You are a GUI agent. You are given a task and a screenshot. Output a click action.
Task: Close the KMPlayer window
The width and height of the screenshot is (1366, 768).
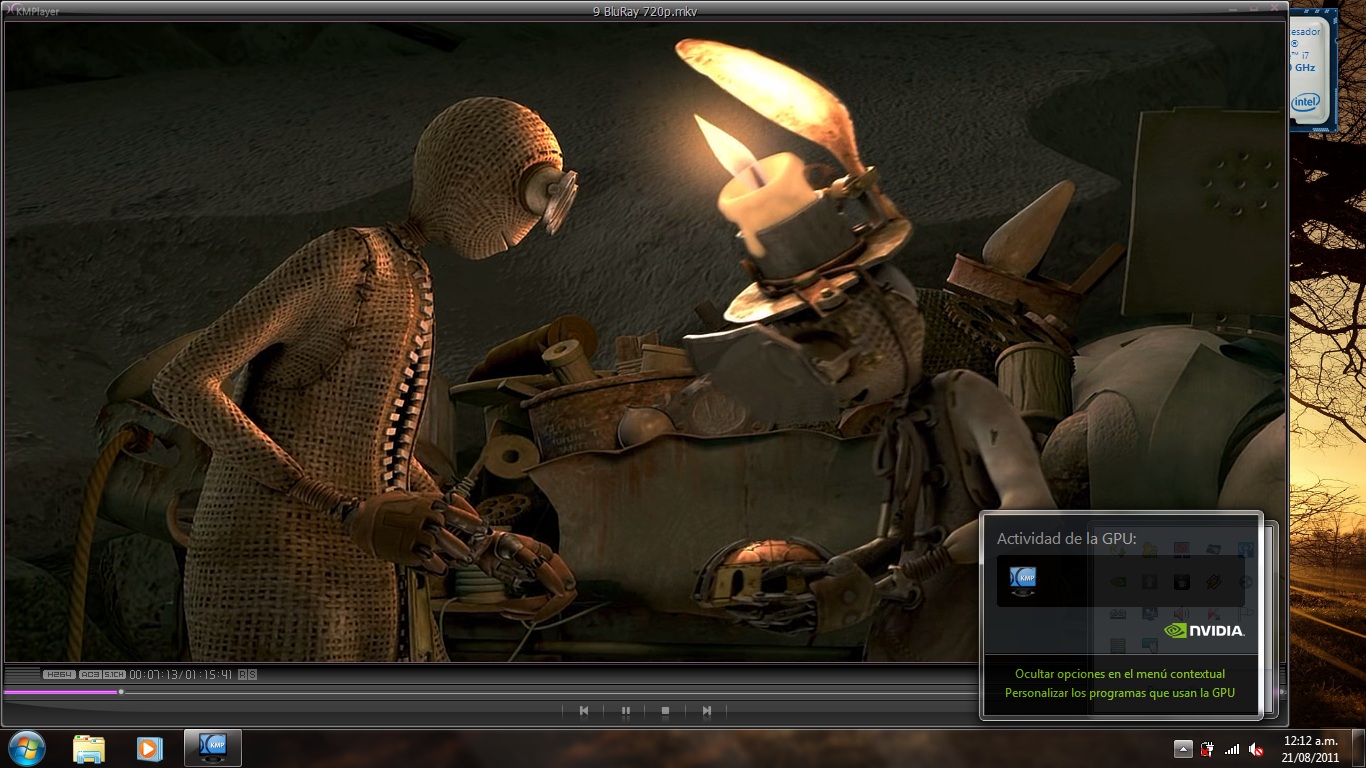[1273, 9]
